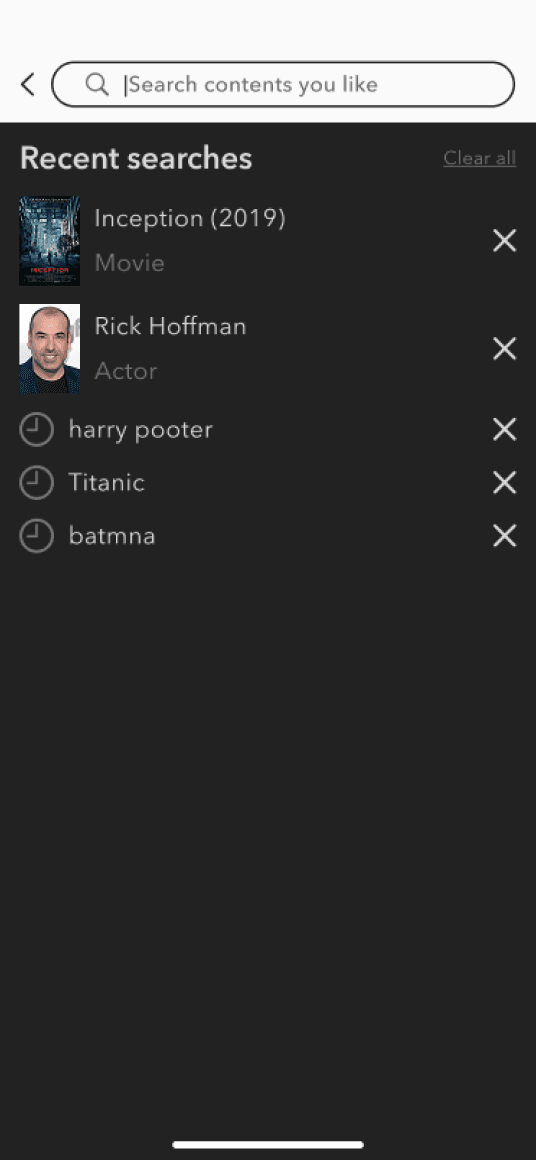Search again for Titanic

106,482
